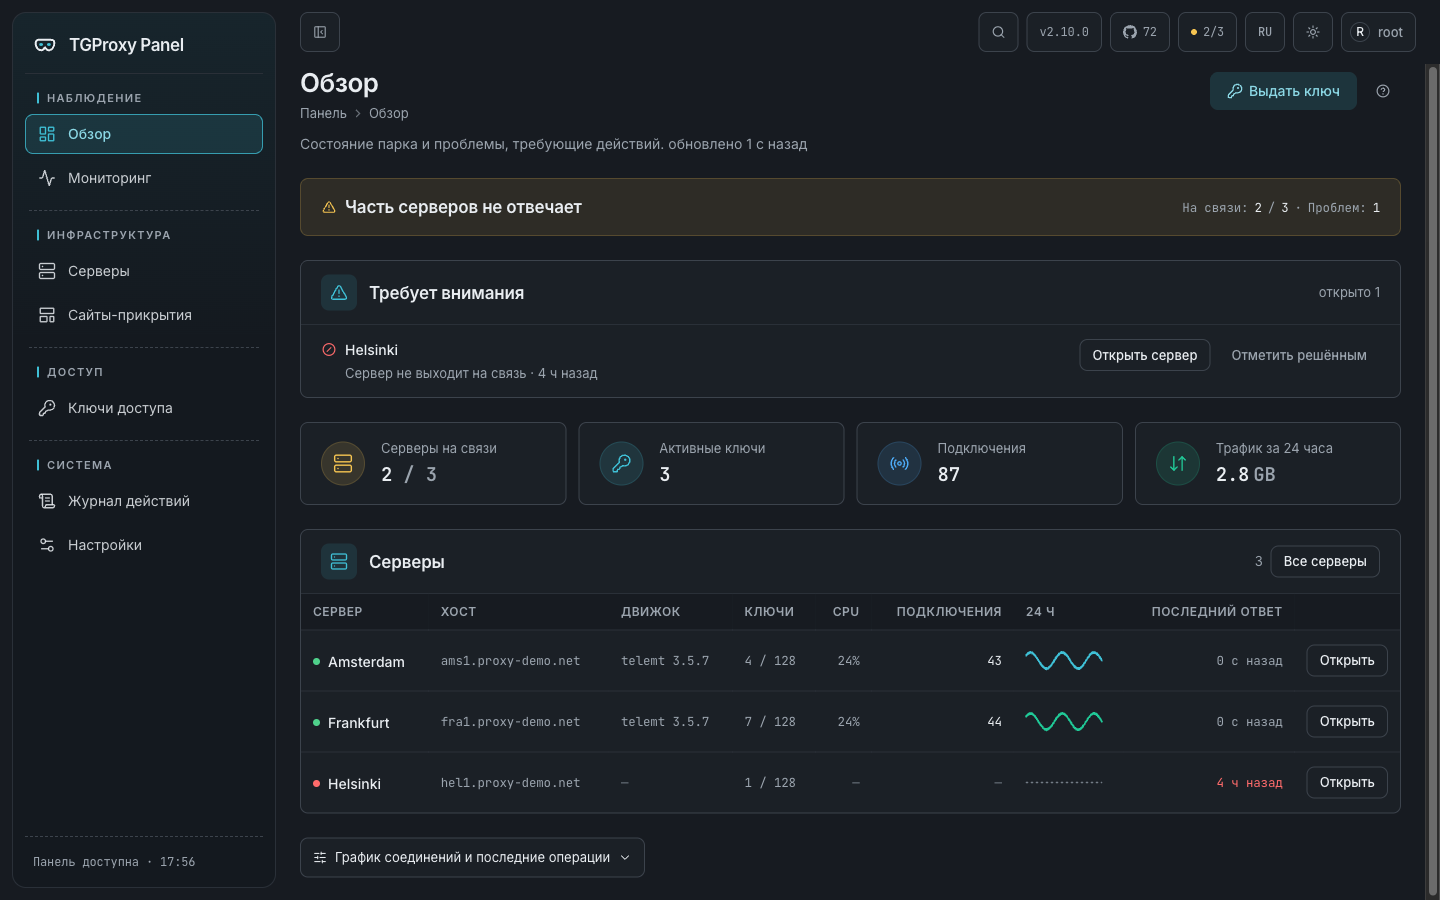Go to Мониторинг in sidebar
Image resolution: width=1440 pixels, height=900 pixels.
point(144,178)
